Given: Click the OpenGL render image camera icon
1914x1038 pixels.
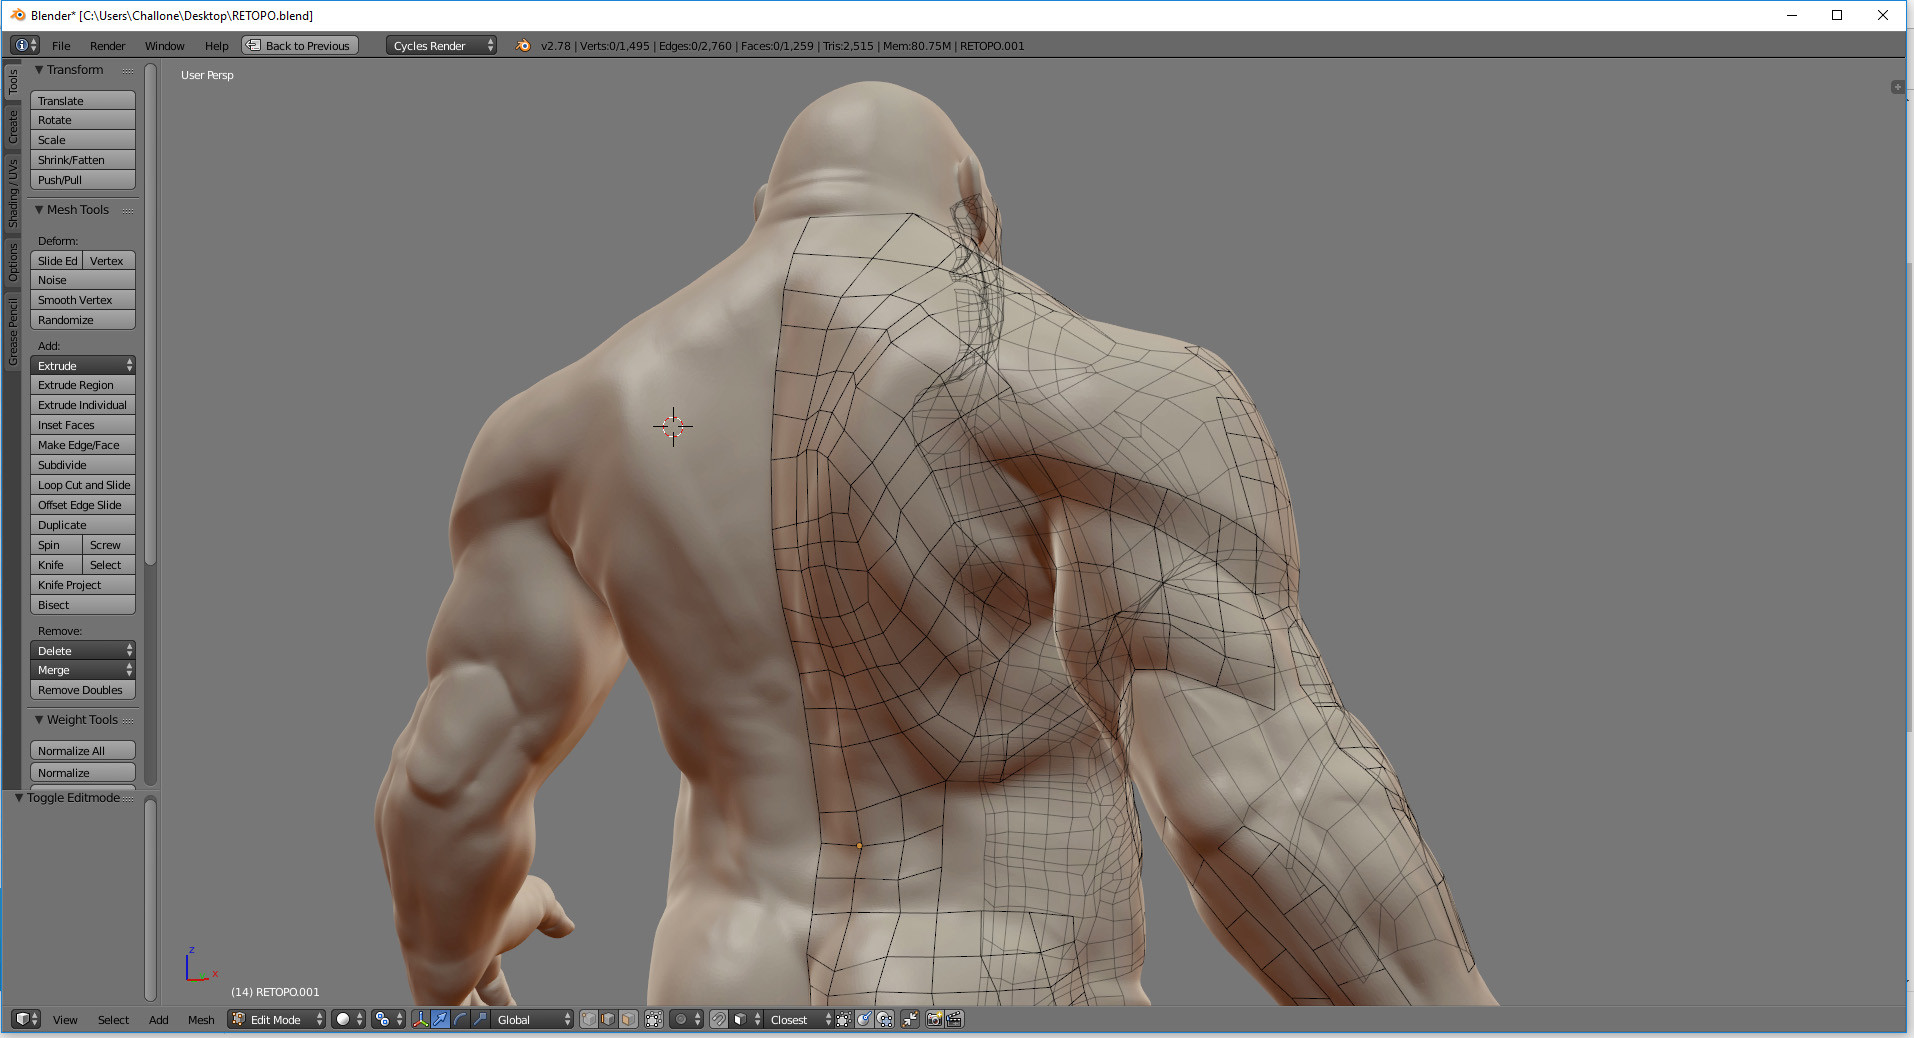Looking at the screenshot, I should tap(934, 1019).
